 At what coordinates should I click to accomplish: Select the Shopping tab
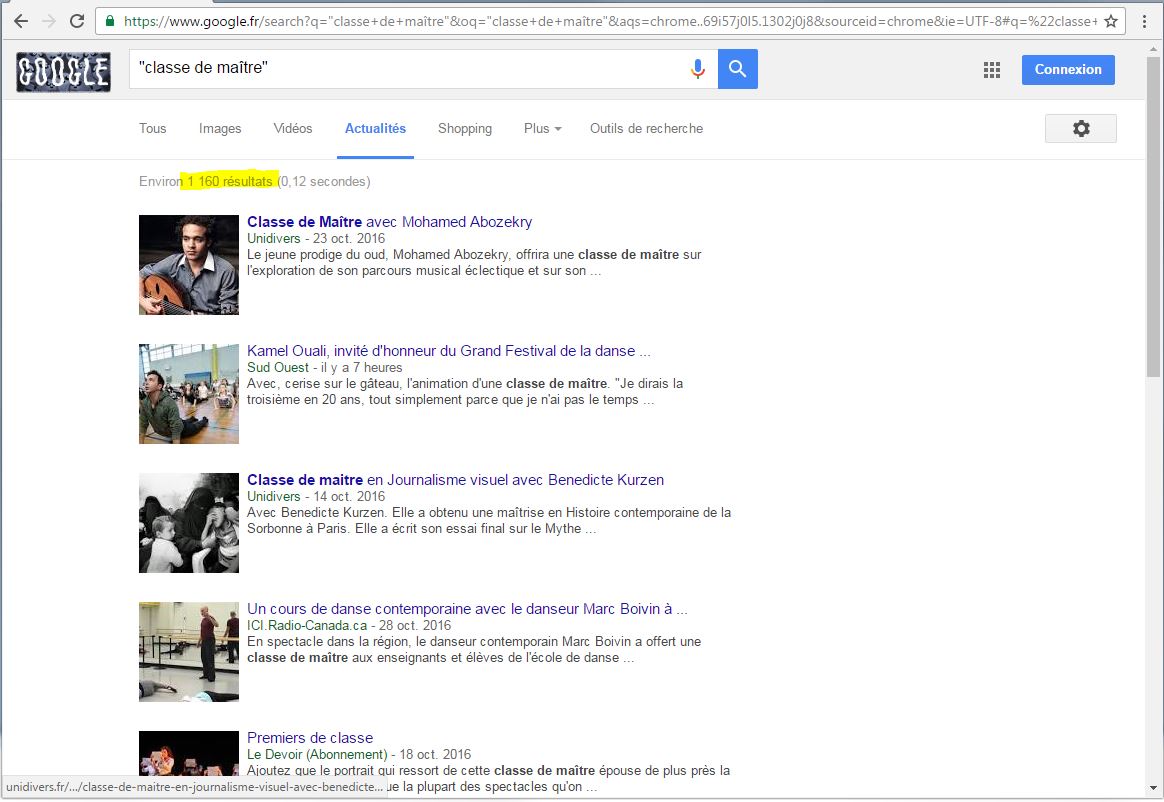tap(465, 129)
